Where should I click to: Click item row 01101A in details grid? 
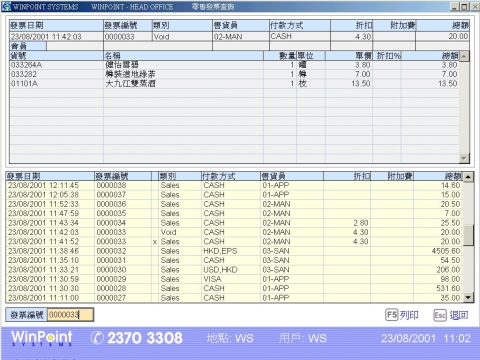[x=234, y=84]
